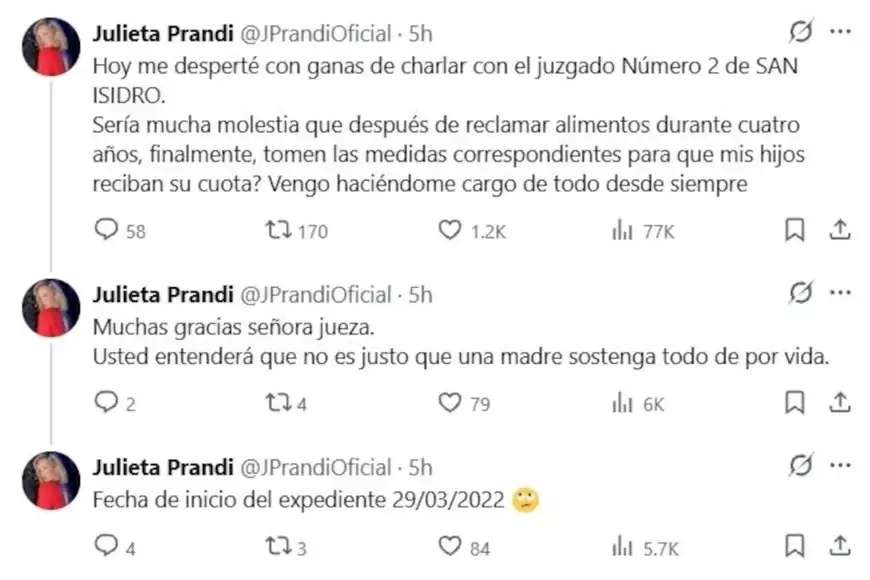This screenshot has height=580, width=870.
Task: Reply to the tweet with the eyeroll emoji
Action: [x=105, y=547]
